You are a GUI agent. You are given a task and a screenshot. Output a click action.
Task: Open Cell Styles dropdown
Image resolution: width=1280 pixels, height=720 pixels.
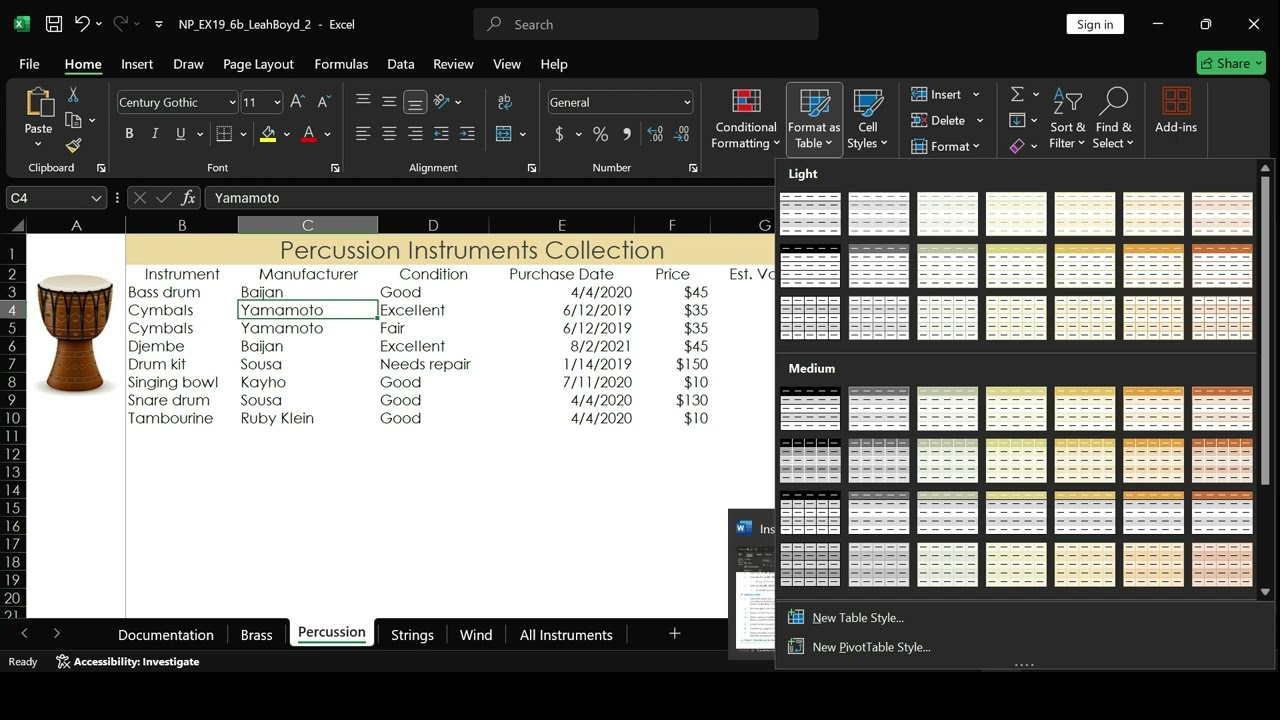point(867,118)
